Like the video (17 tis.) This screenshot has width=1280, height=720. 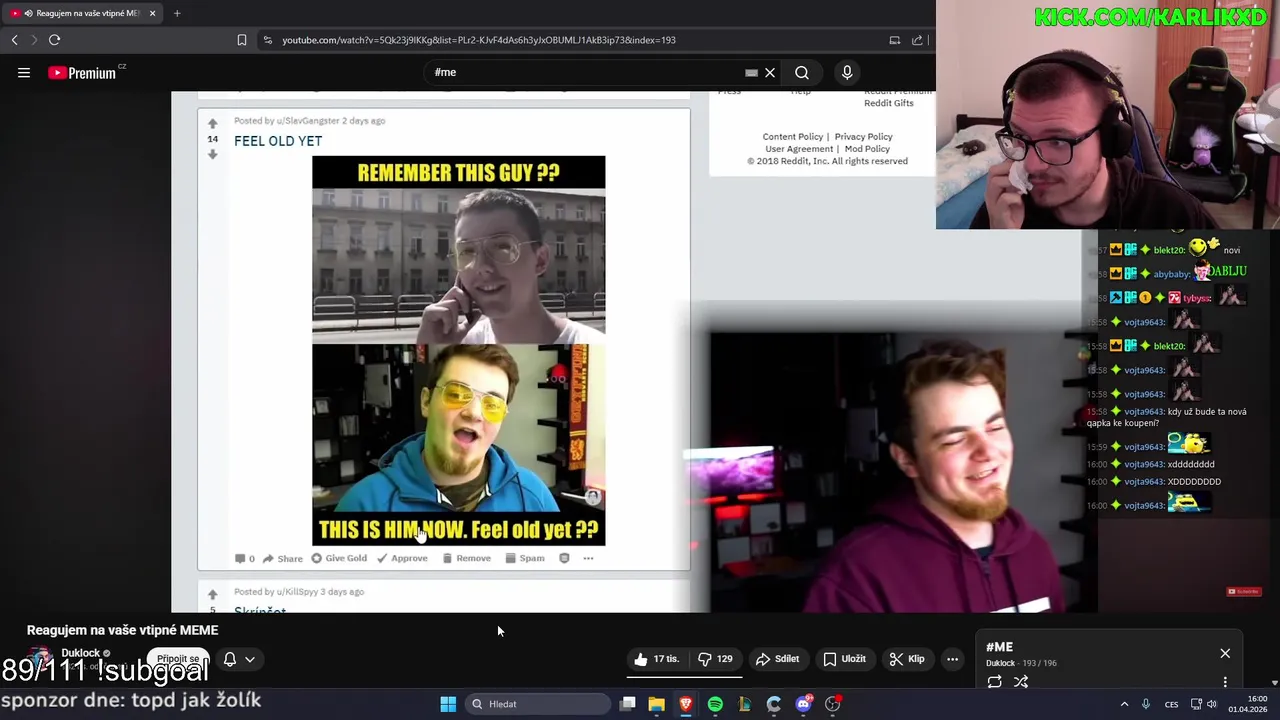click(x=656, y=659)
